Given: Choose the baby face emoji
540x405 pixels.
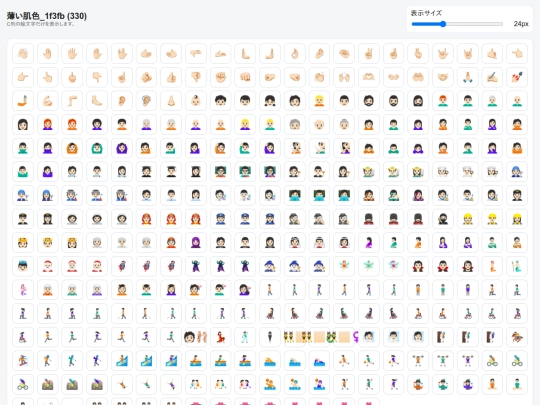Looking at the screenshot, I should 196,101.
